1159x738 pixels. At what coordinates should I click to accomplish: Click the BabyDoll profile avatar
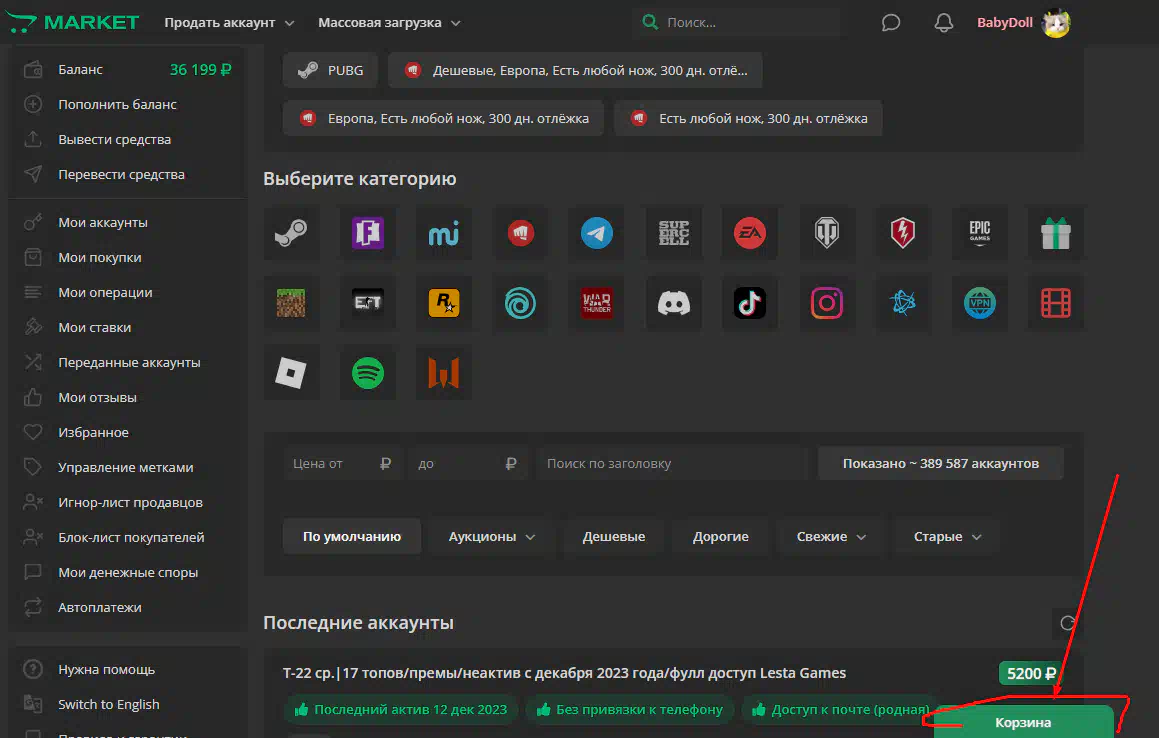[1056, 23]
